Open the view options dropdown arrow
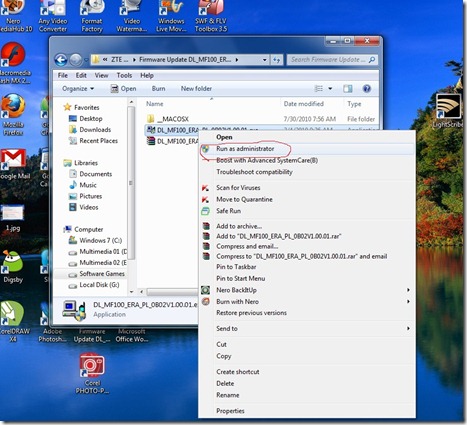This screenshot has height=425, width=467. tap(330, 89)
